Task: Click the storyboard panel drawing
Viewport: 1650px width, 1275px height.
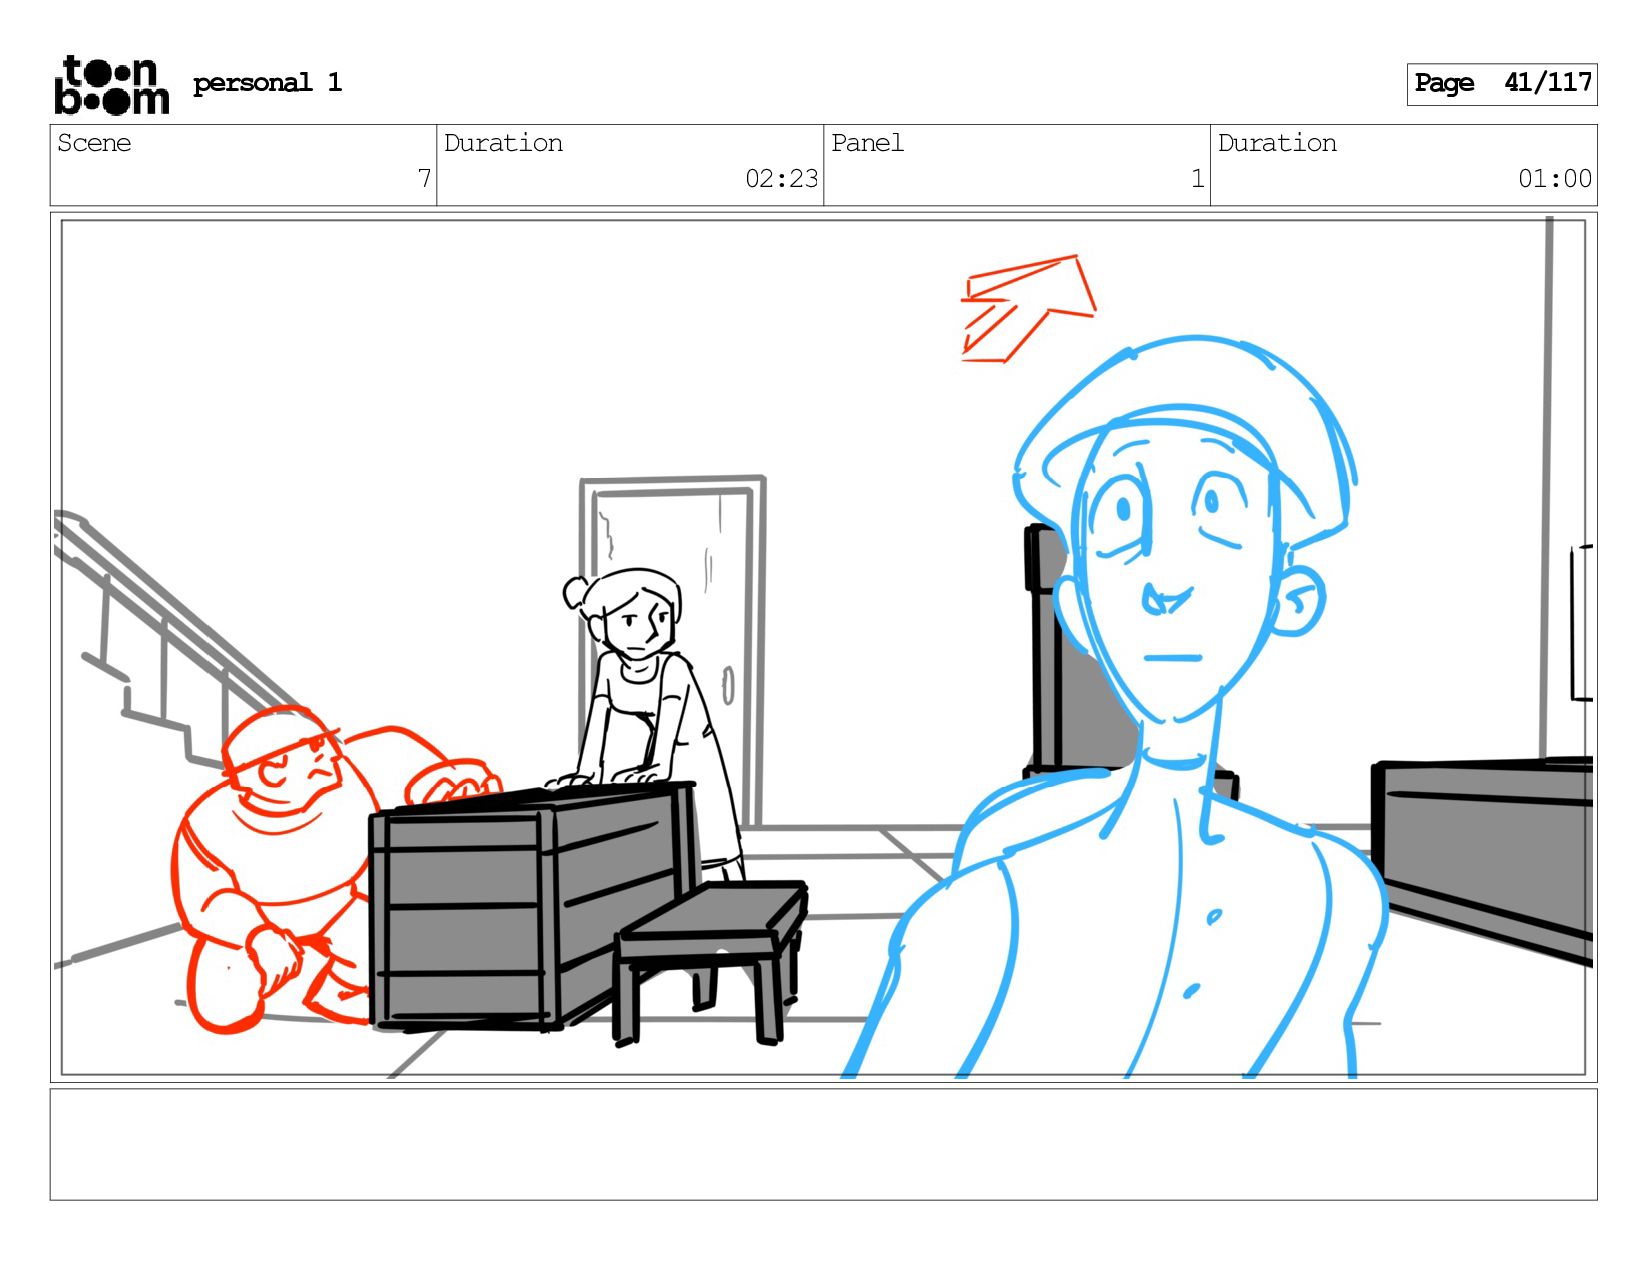Action: [823, 647]
